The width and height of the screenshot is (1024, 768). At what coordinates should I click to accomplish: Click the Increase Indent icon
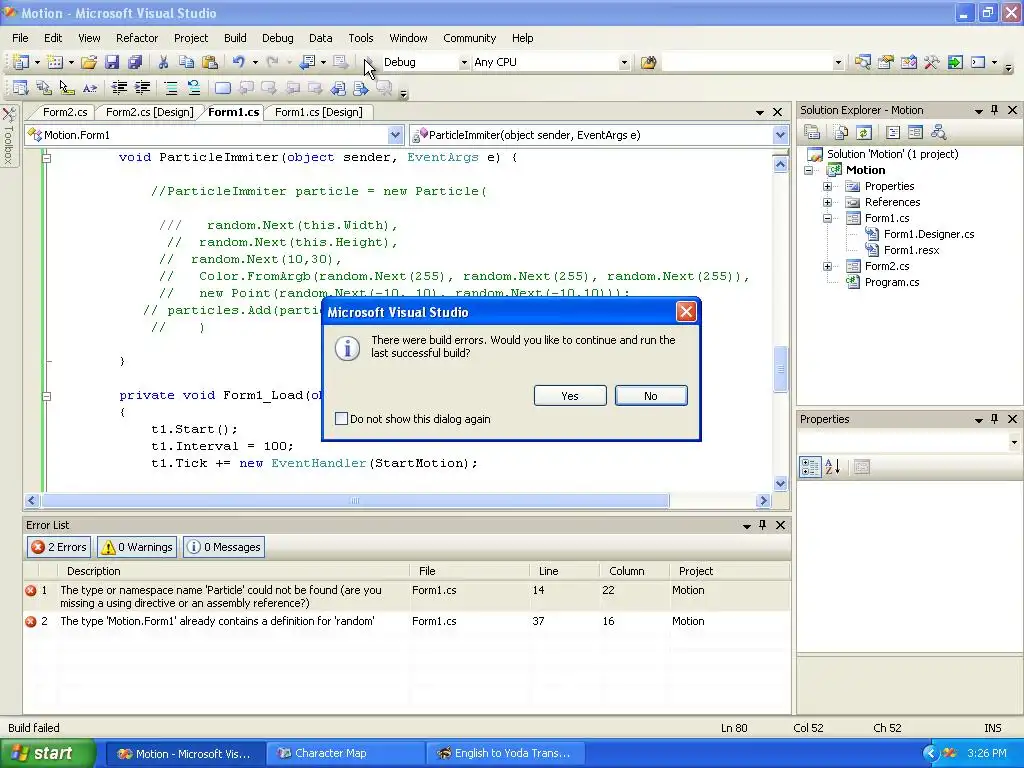click(142, 88)
